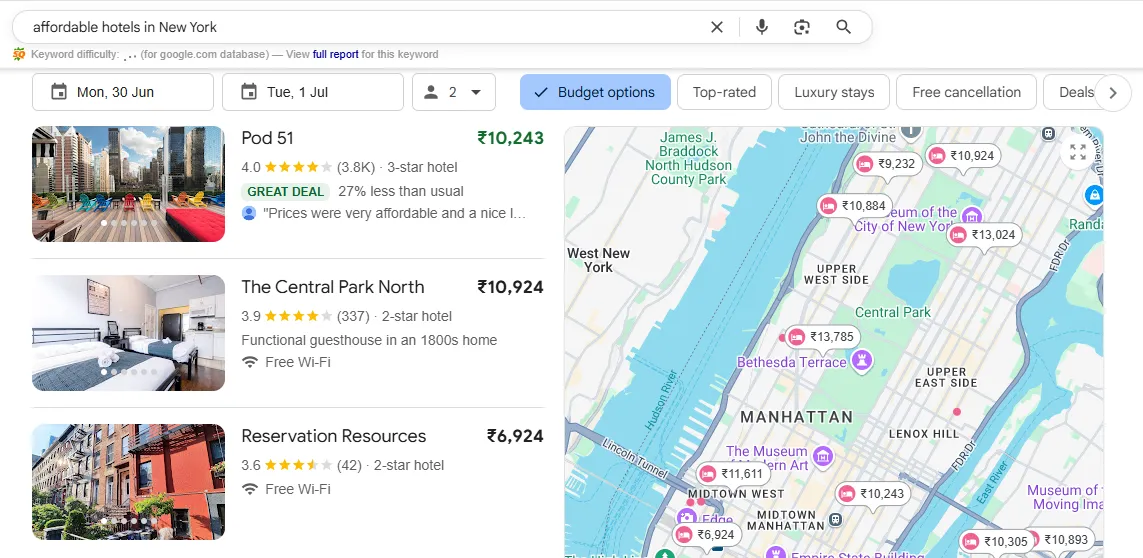Open the Reservation Resources listing title
The image size is (1143, 558).
pos(334,436)
